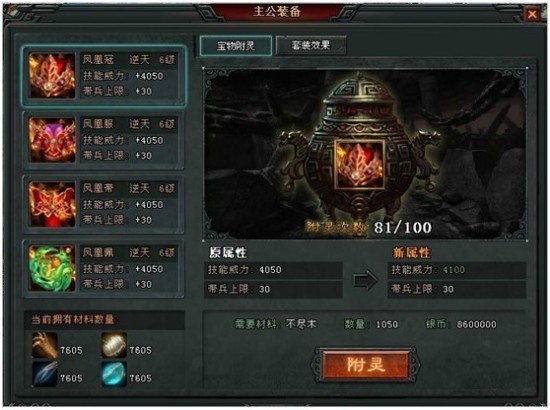Click the 凤凰佩 skill power +4050 line
Viewport: 550px width, 410px height.
(123, 269)
